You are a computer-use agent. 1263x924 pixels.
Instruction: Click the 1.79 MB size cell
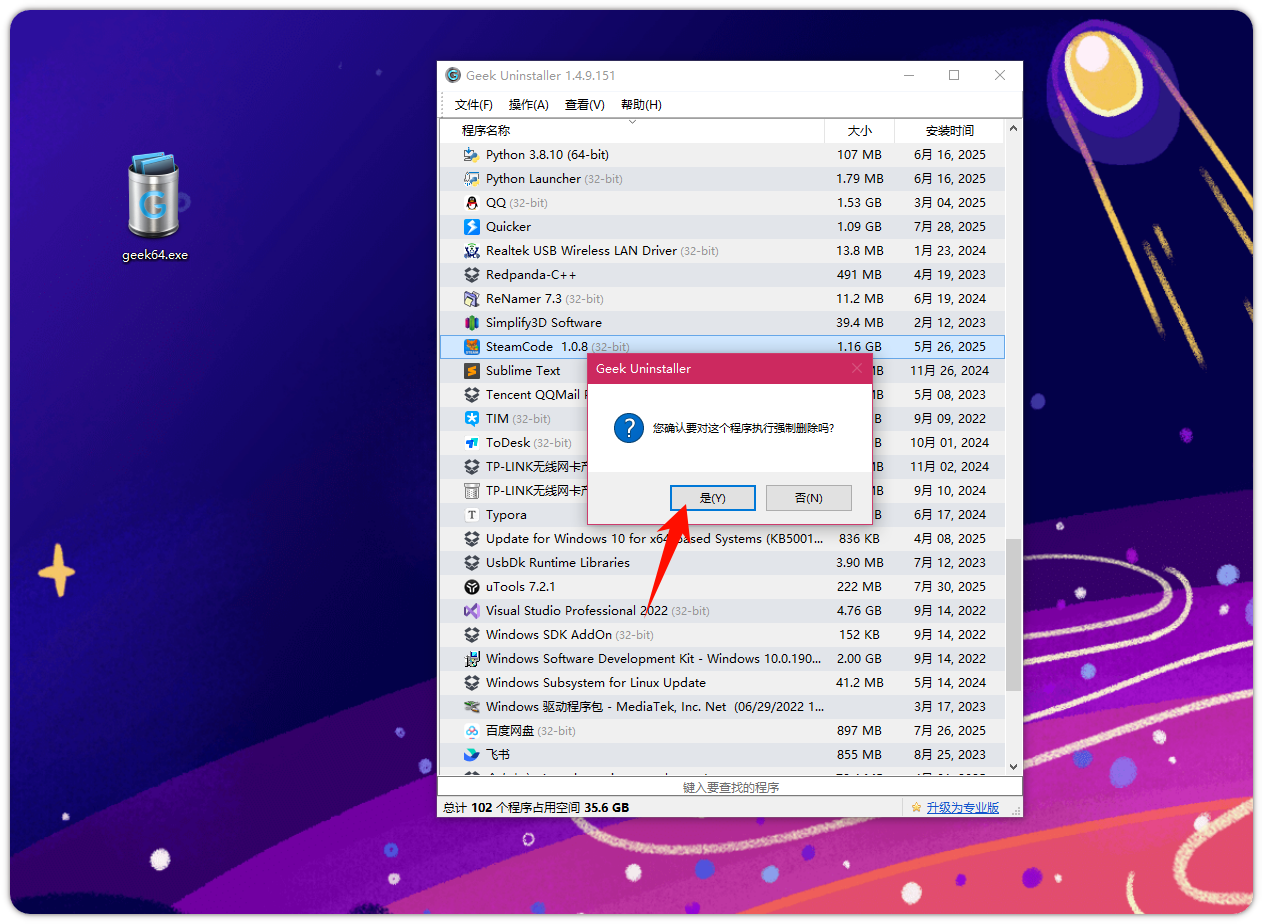859,179
